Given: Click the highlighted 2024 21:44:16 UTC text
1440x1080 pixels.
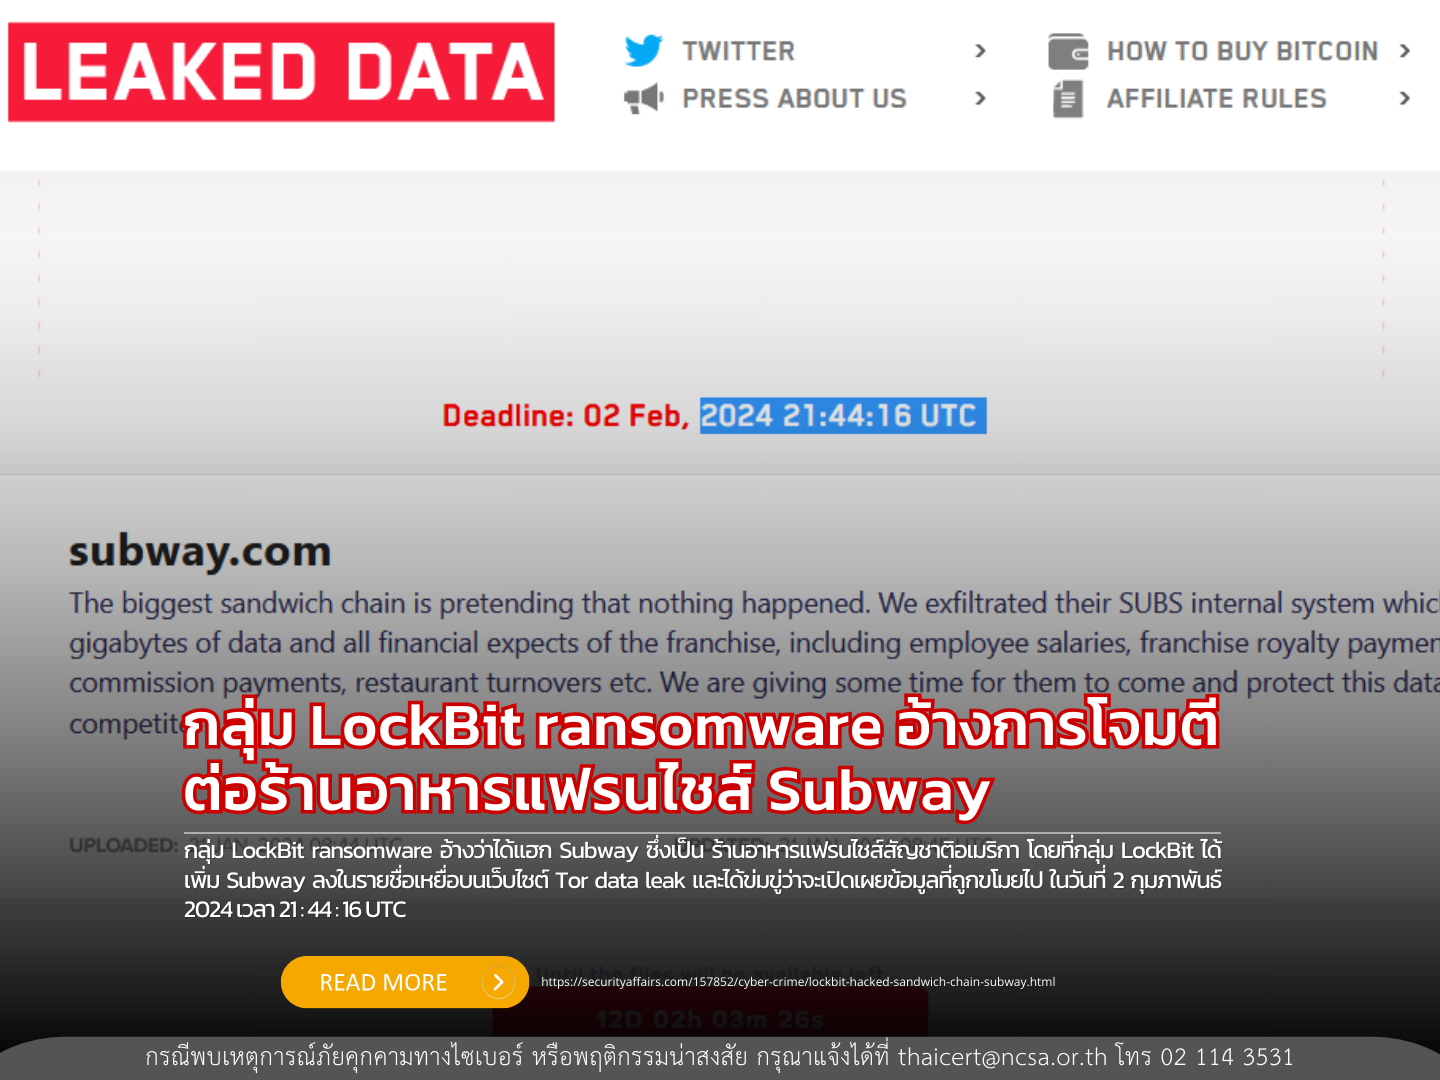Looking at the screenshot, I should (x=843, y=416).
